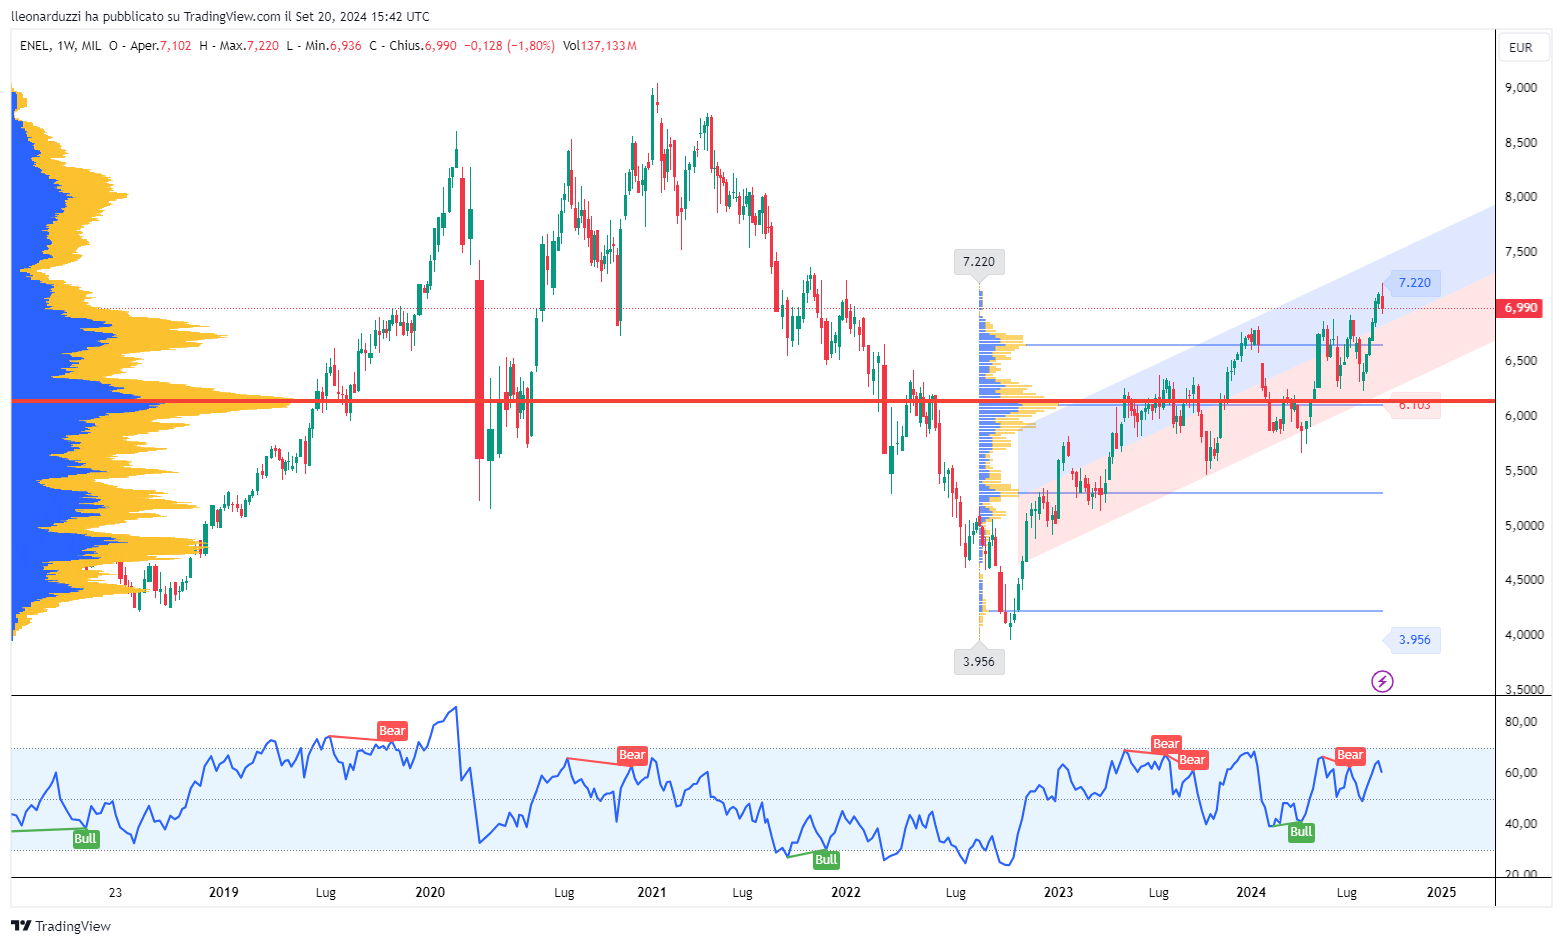
Task: Click the 2023 label on time axis
Action: tap(1058, 892)
